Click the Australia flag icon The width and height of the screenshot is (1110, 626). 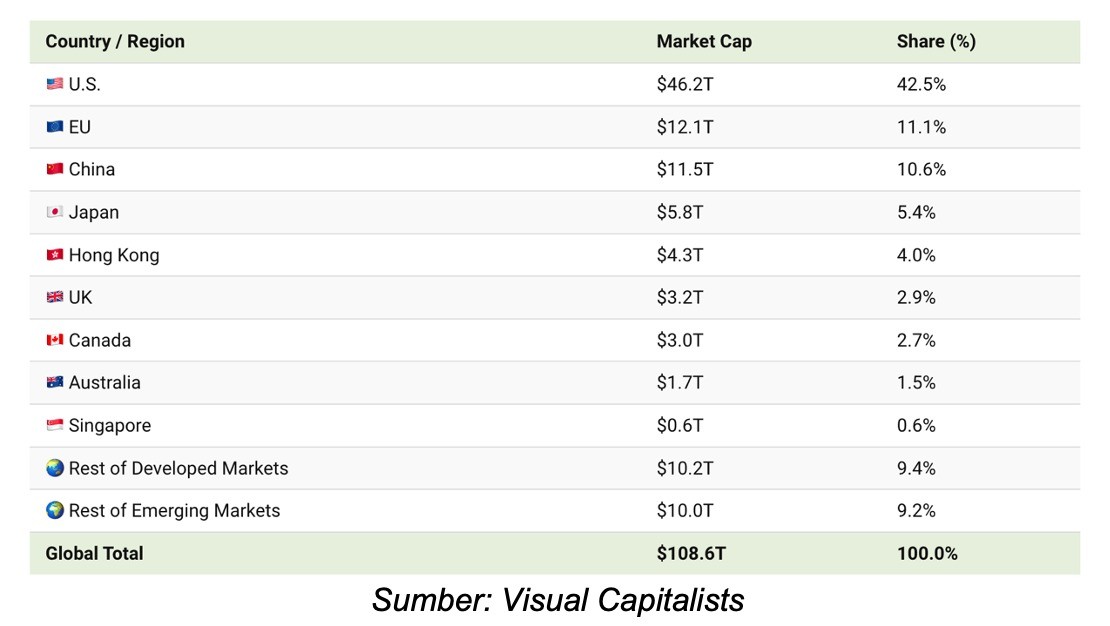pyautogui.click(x=55, y=382)
